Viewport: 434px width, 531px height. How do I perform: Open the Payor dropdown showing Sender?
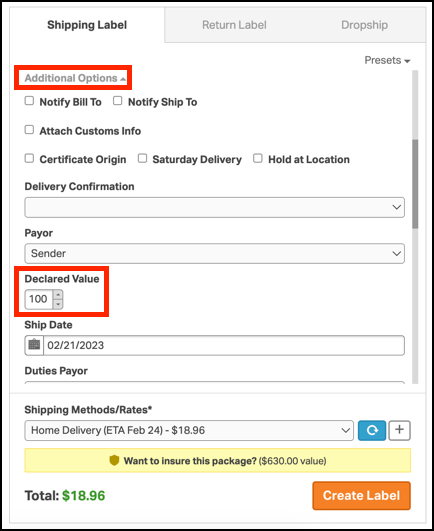pyautogui.click(x=215, y=253)
